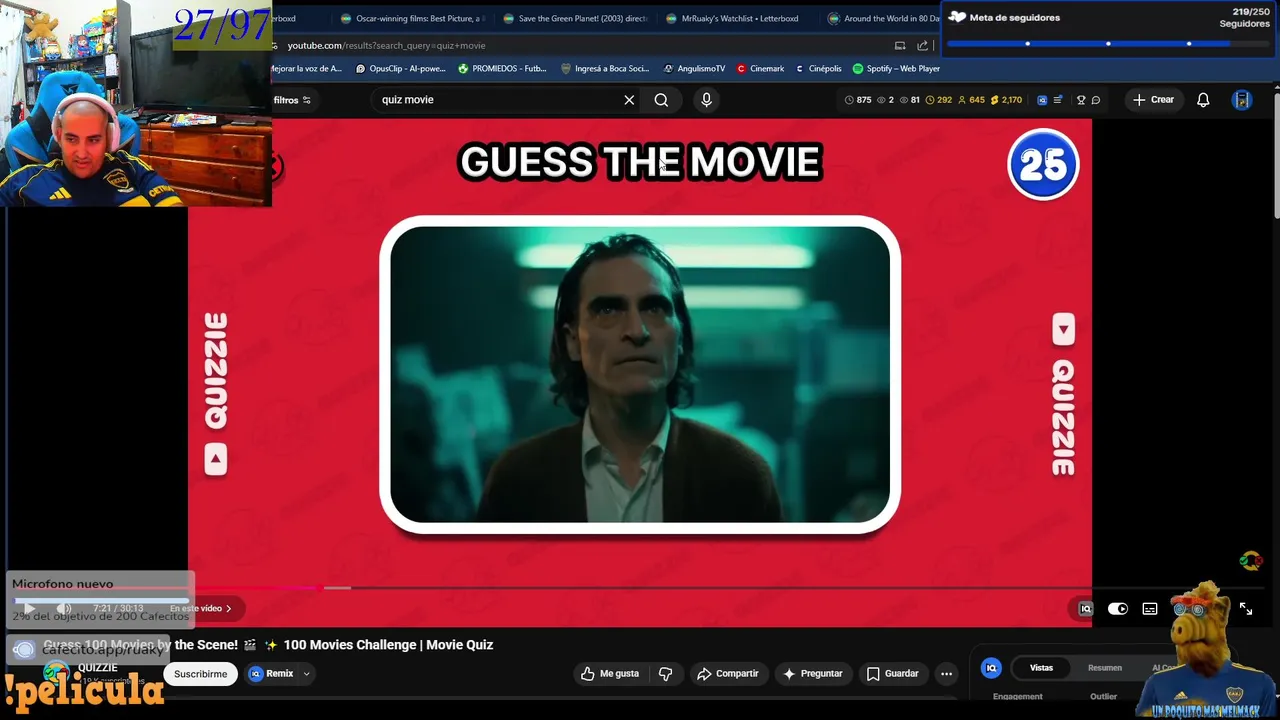Open the OpusClip bookmark
The image size is (1280, 720).
[x=403, y=69]
